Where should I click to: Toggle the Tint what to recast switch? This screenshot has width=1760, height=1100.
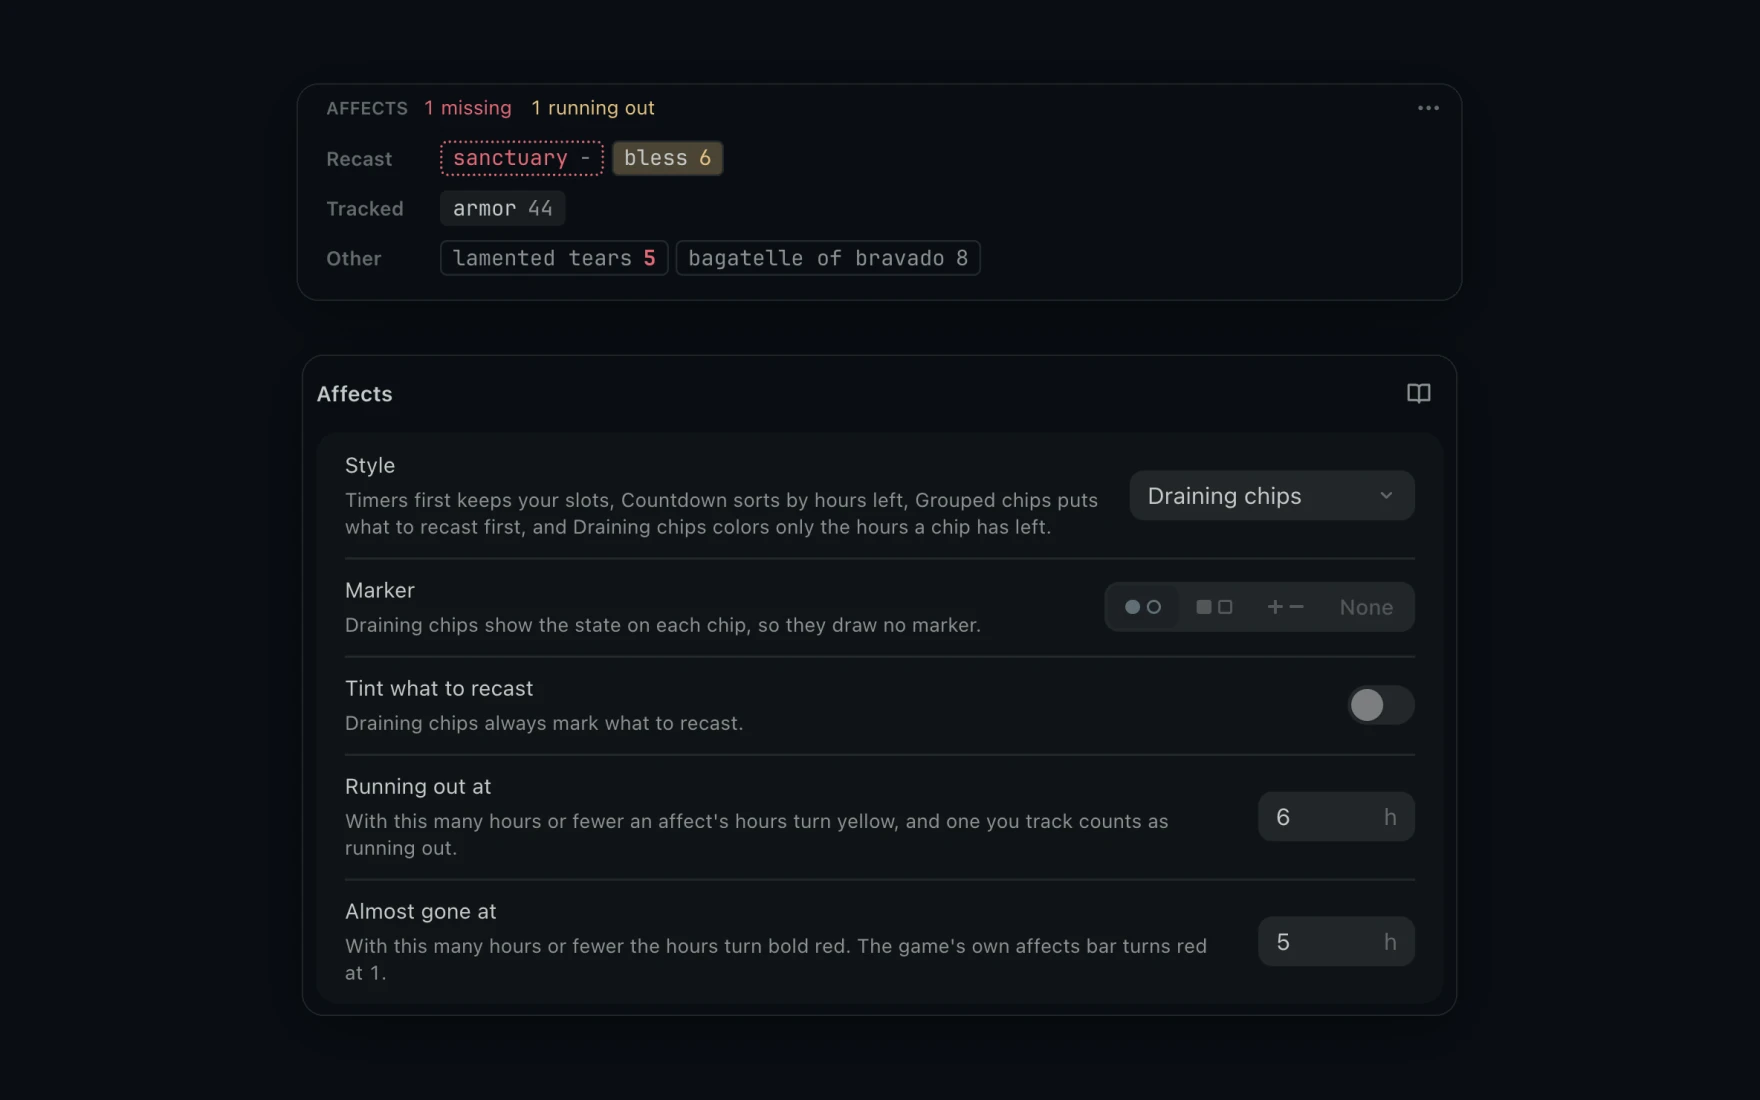(x=1380, y=705)
